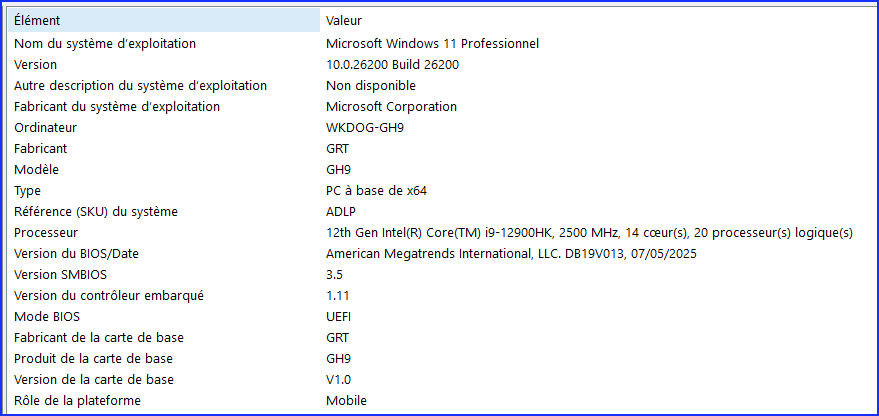
Task: Select Fabricant du système d'exploitation row
Action: point(117,107)
